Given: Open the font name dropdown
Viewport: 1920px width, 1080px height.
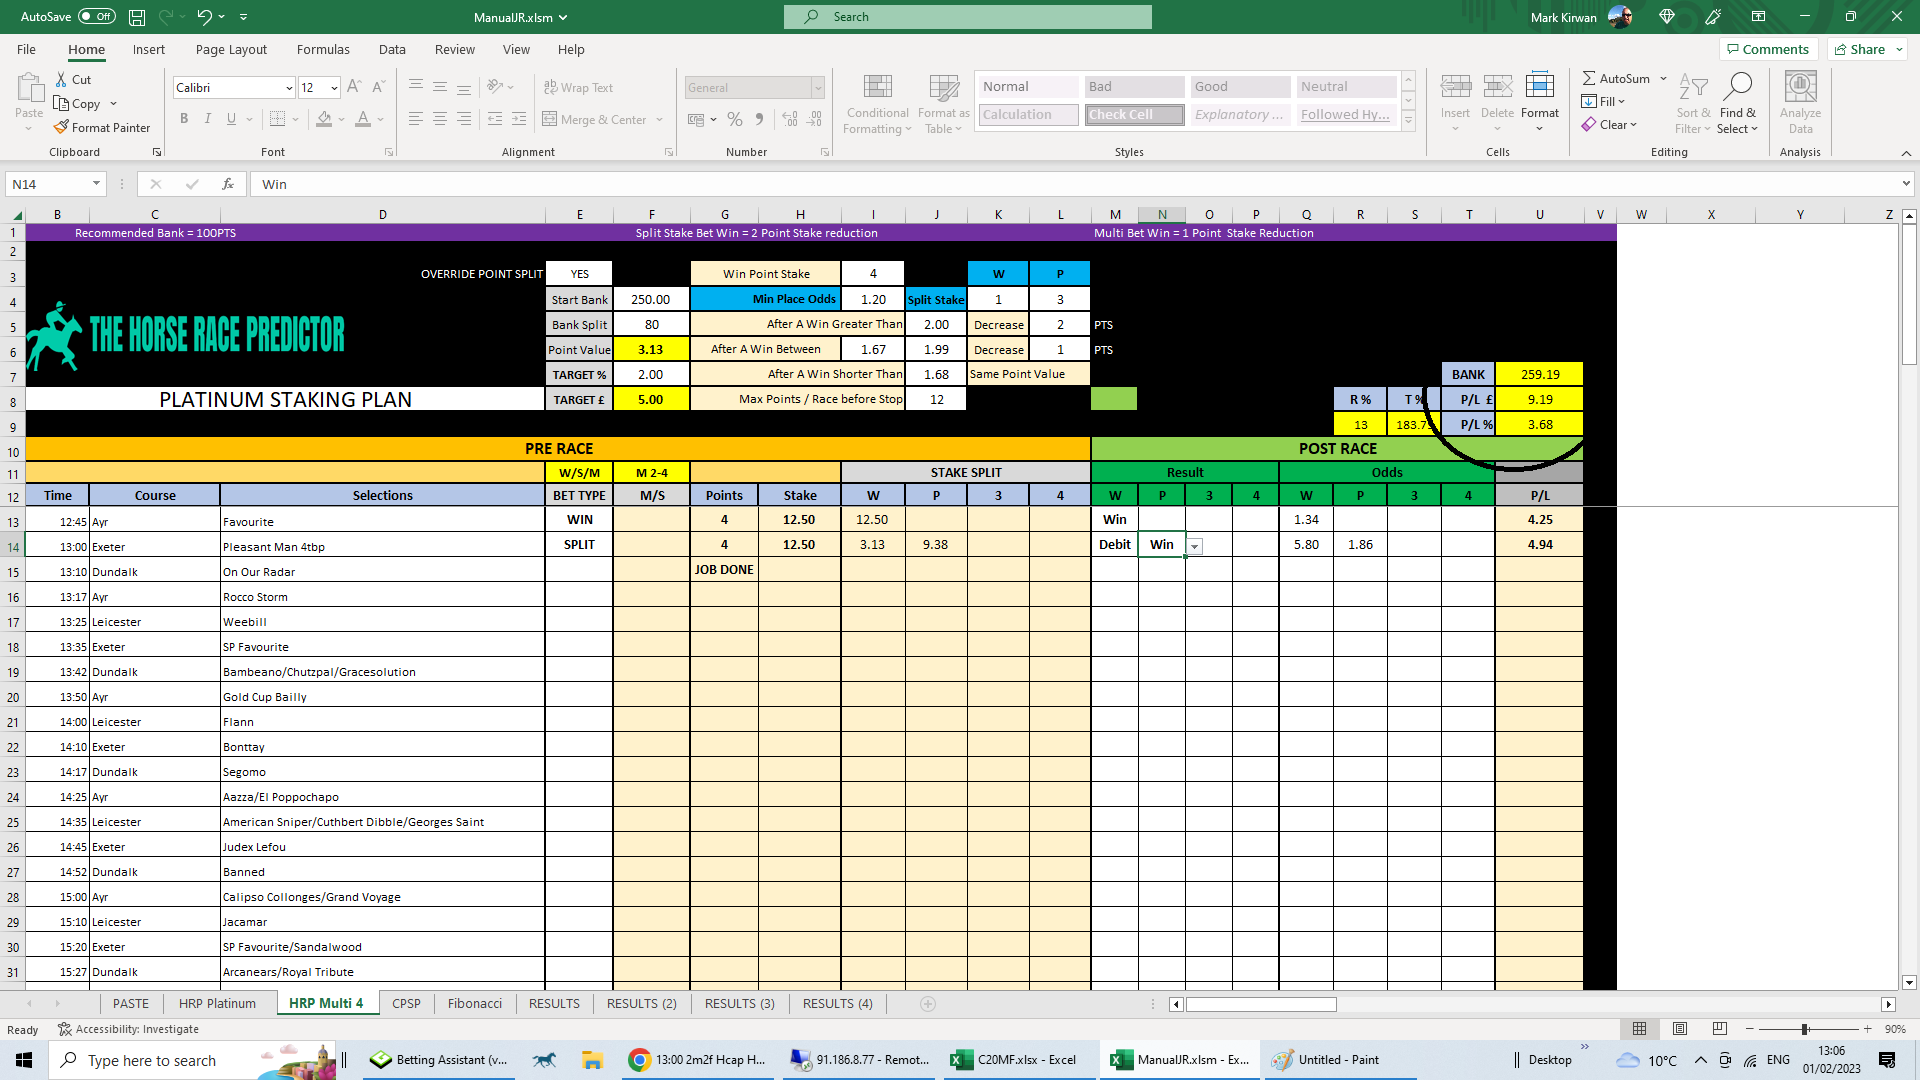Looking at the screenshot, I should coord(289,88).
